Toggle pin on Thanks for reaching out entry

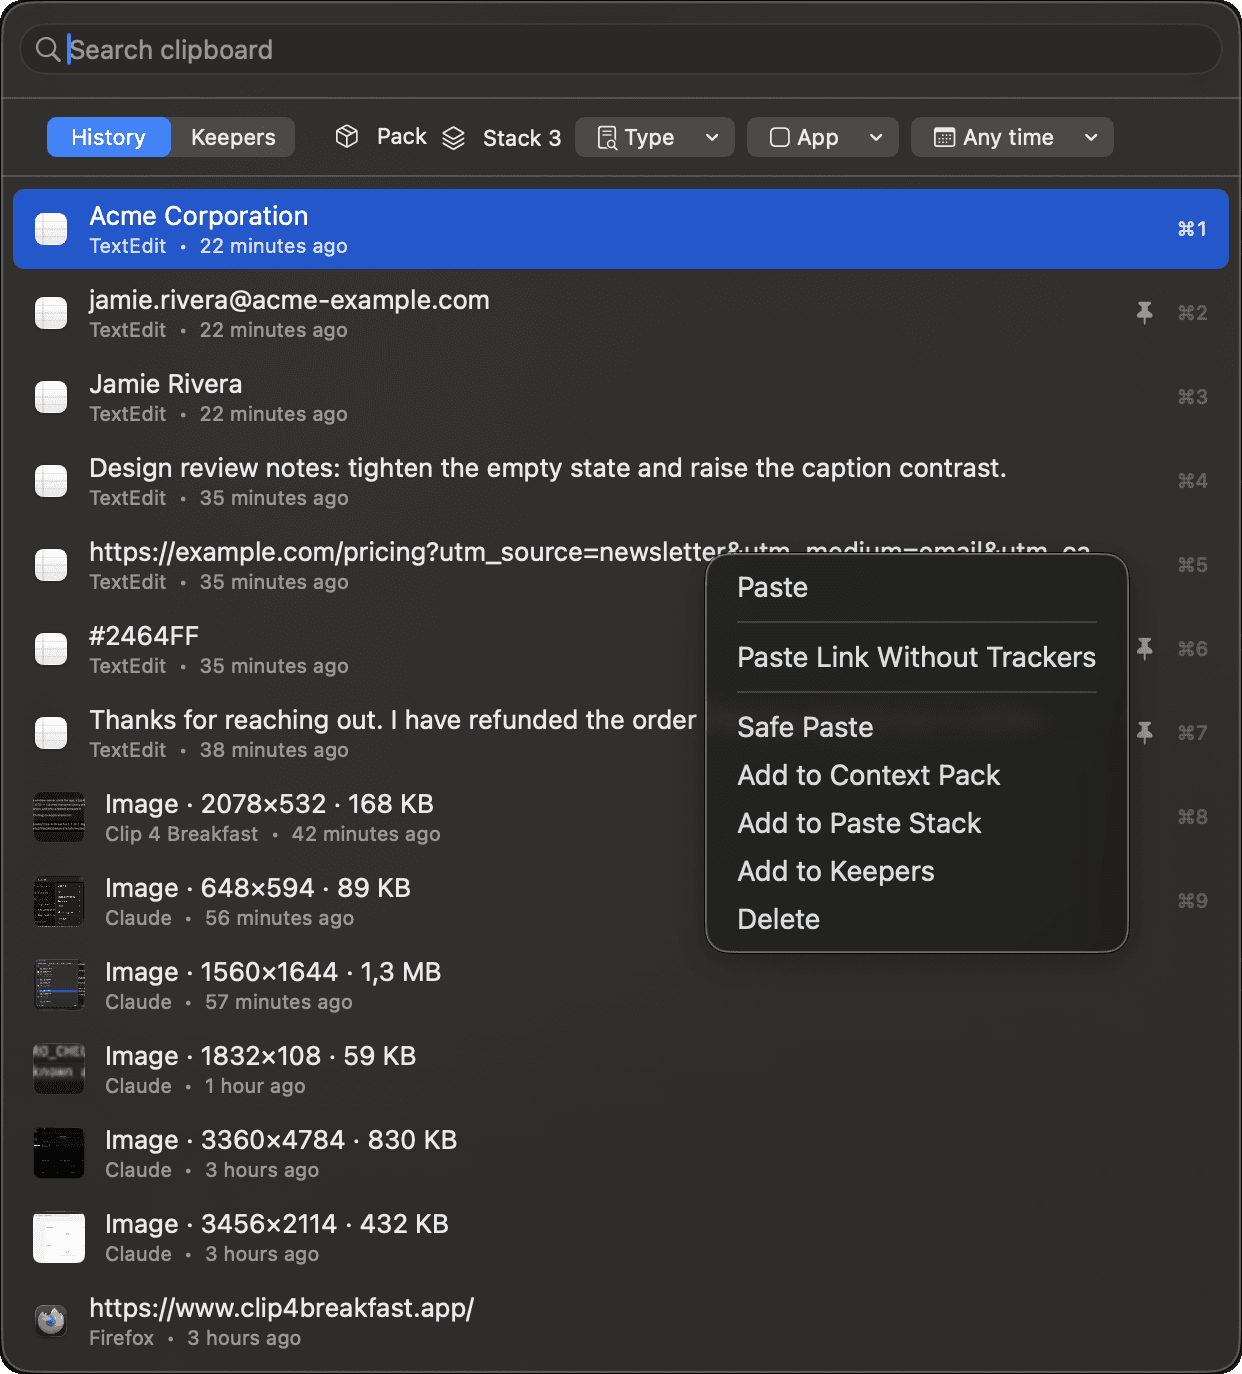(x=1145, y=733)
